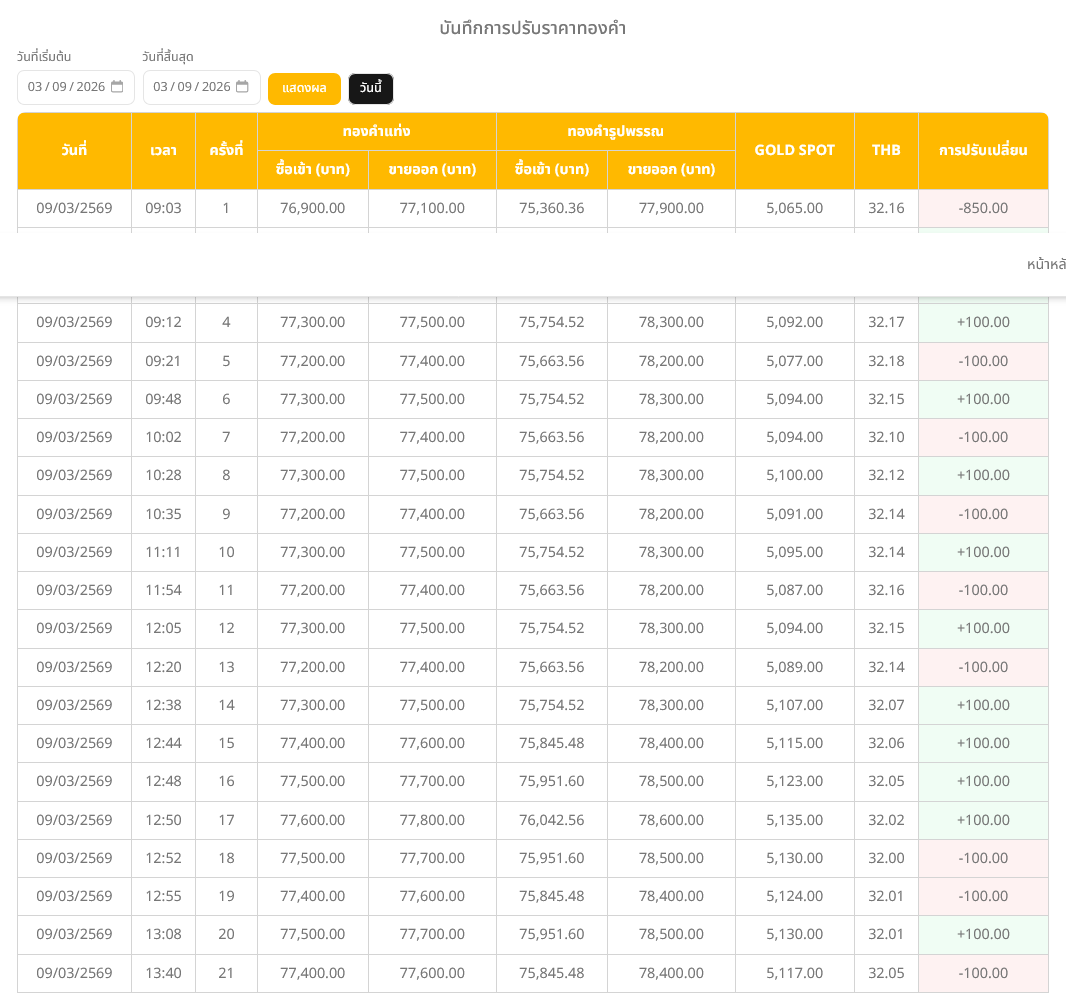Image resolution: width=1066 pixels, height=1001 pixels.
Task: Click the end date input field
Action: 191,87
